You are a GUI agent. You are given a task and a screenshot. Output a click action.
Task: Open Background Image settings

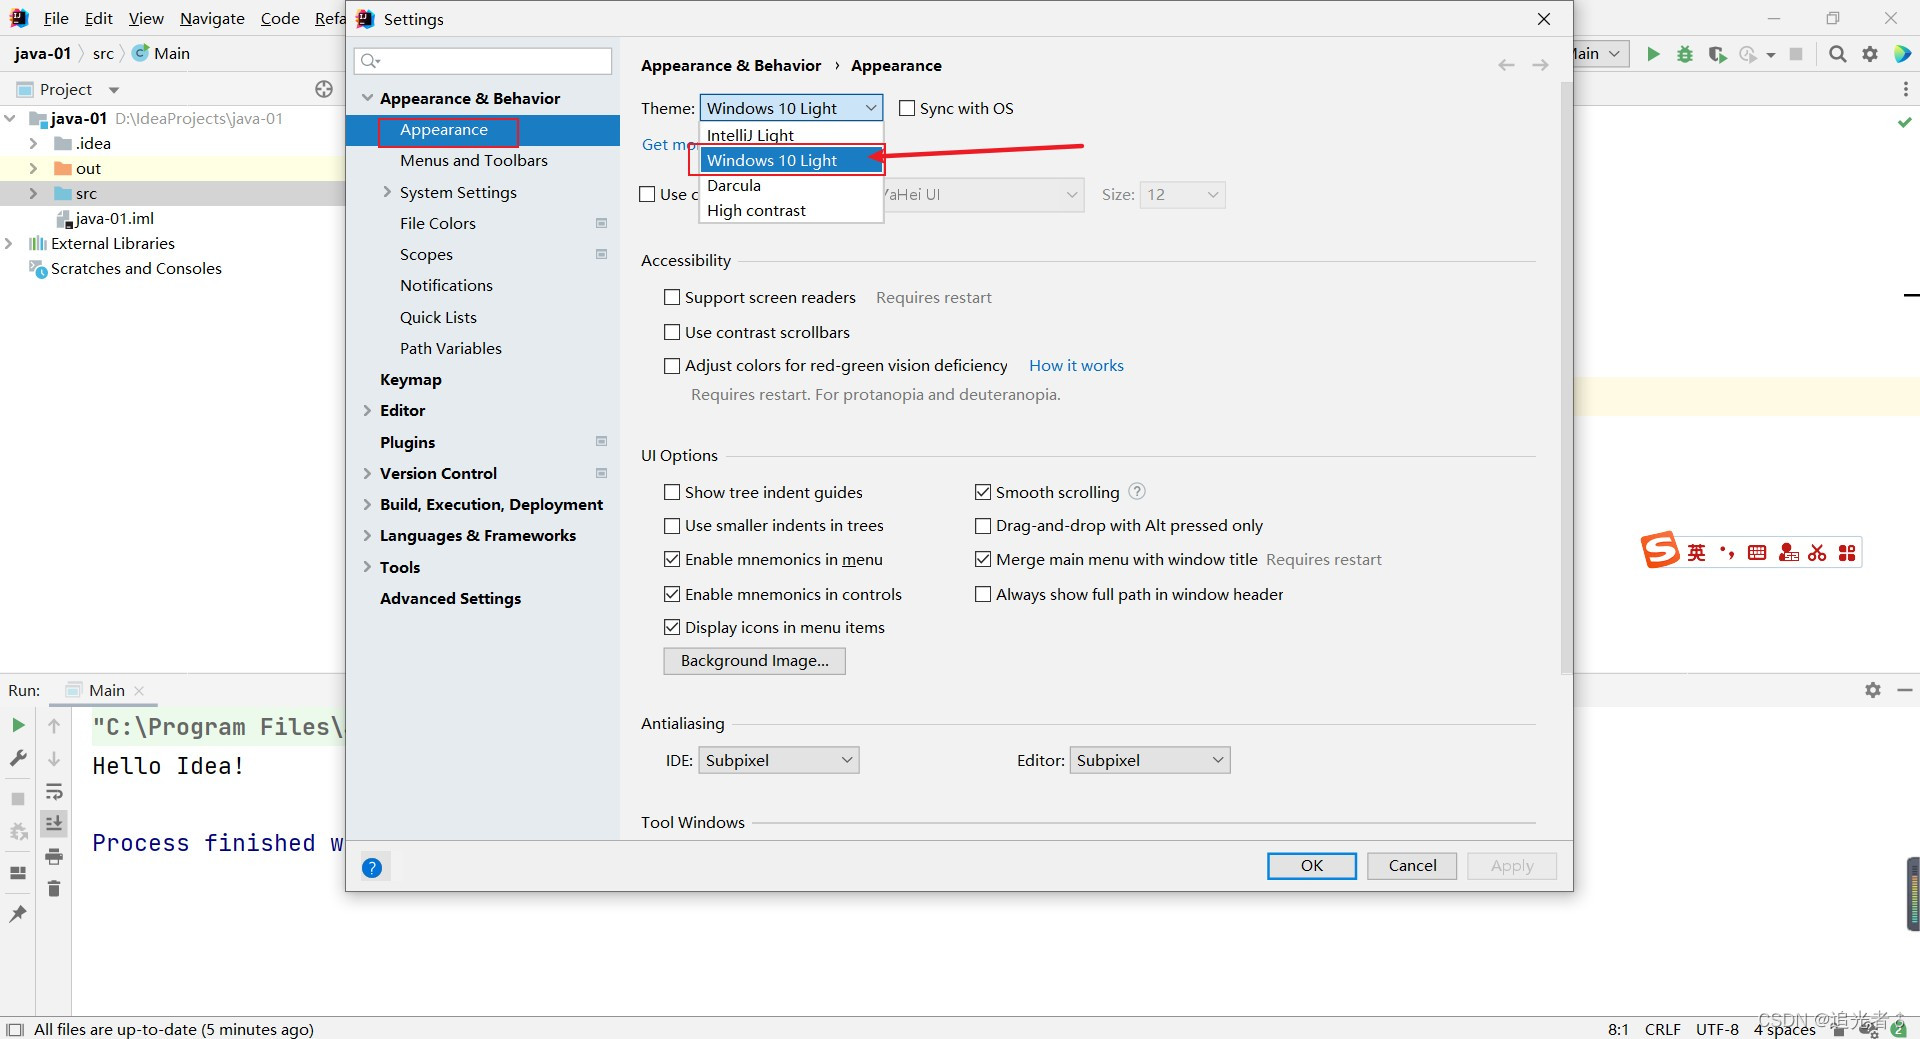[754, 661]
